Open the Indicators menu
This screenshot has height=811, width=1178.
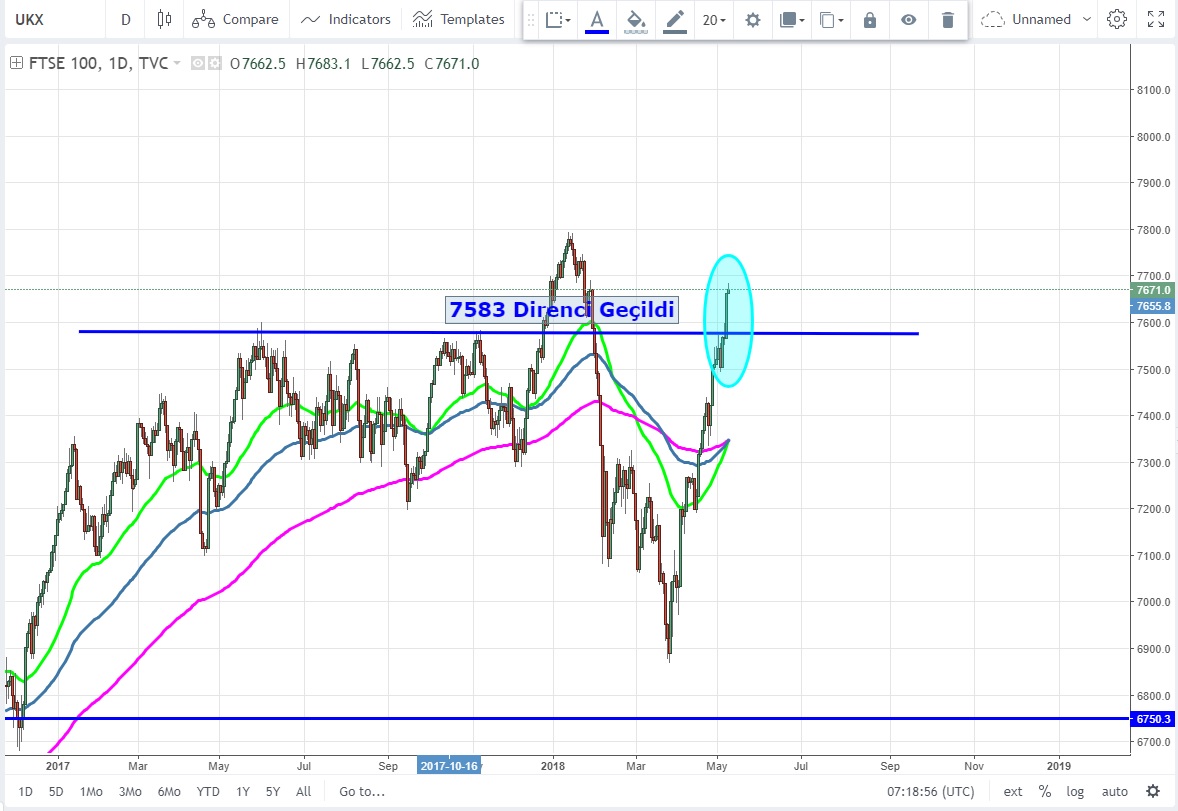pos(346,19)
